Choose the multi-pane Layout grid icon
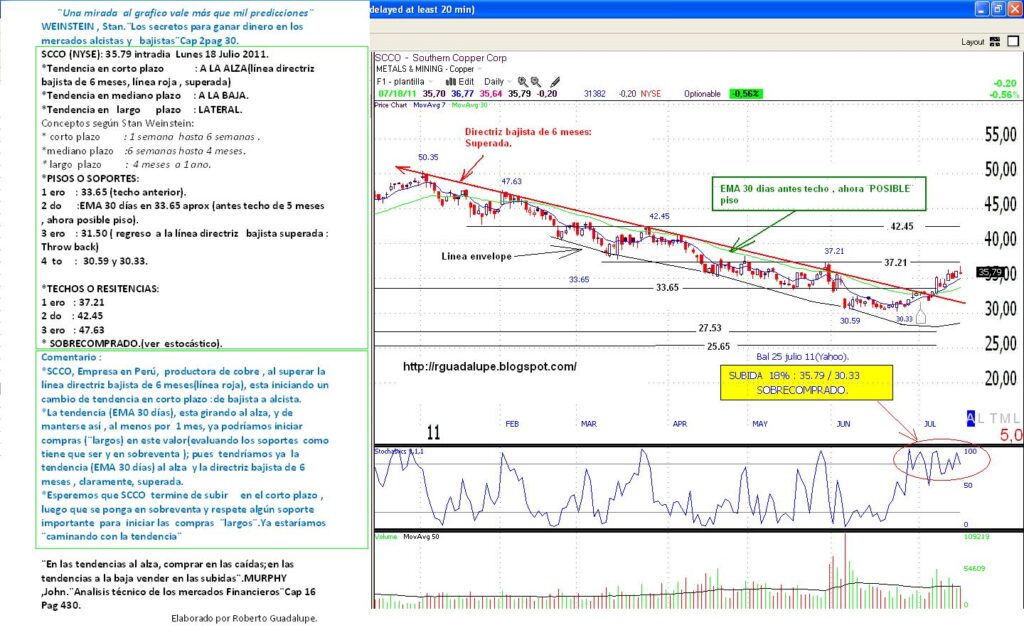Screen dimensions: 1024x640 (x=995, y=42)
